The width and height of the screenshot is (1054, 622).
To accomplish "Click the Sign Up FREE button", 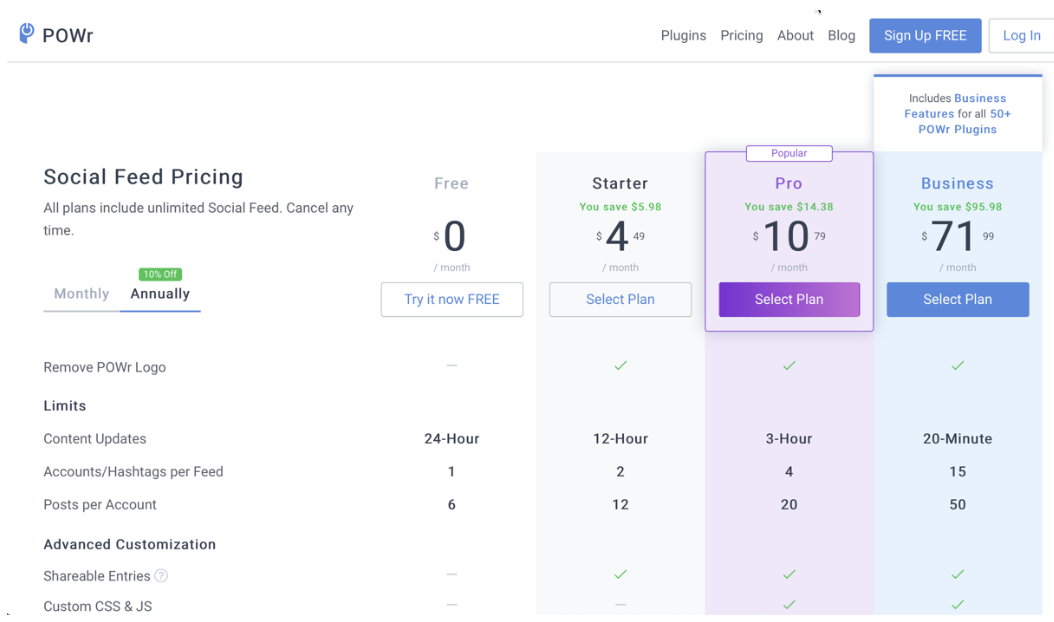I will click(925, 35).
